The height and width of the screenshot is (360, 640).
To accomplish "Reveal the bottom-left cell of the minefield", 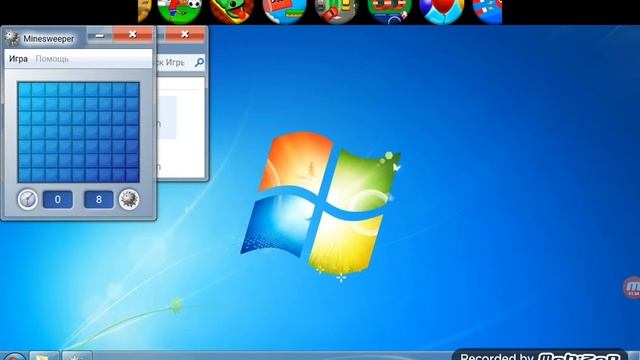I will point(24,175).
